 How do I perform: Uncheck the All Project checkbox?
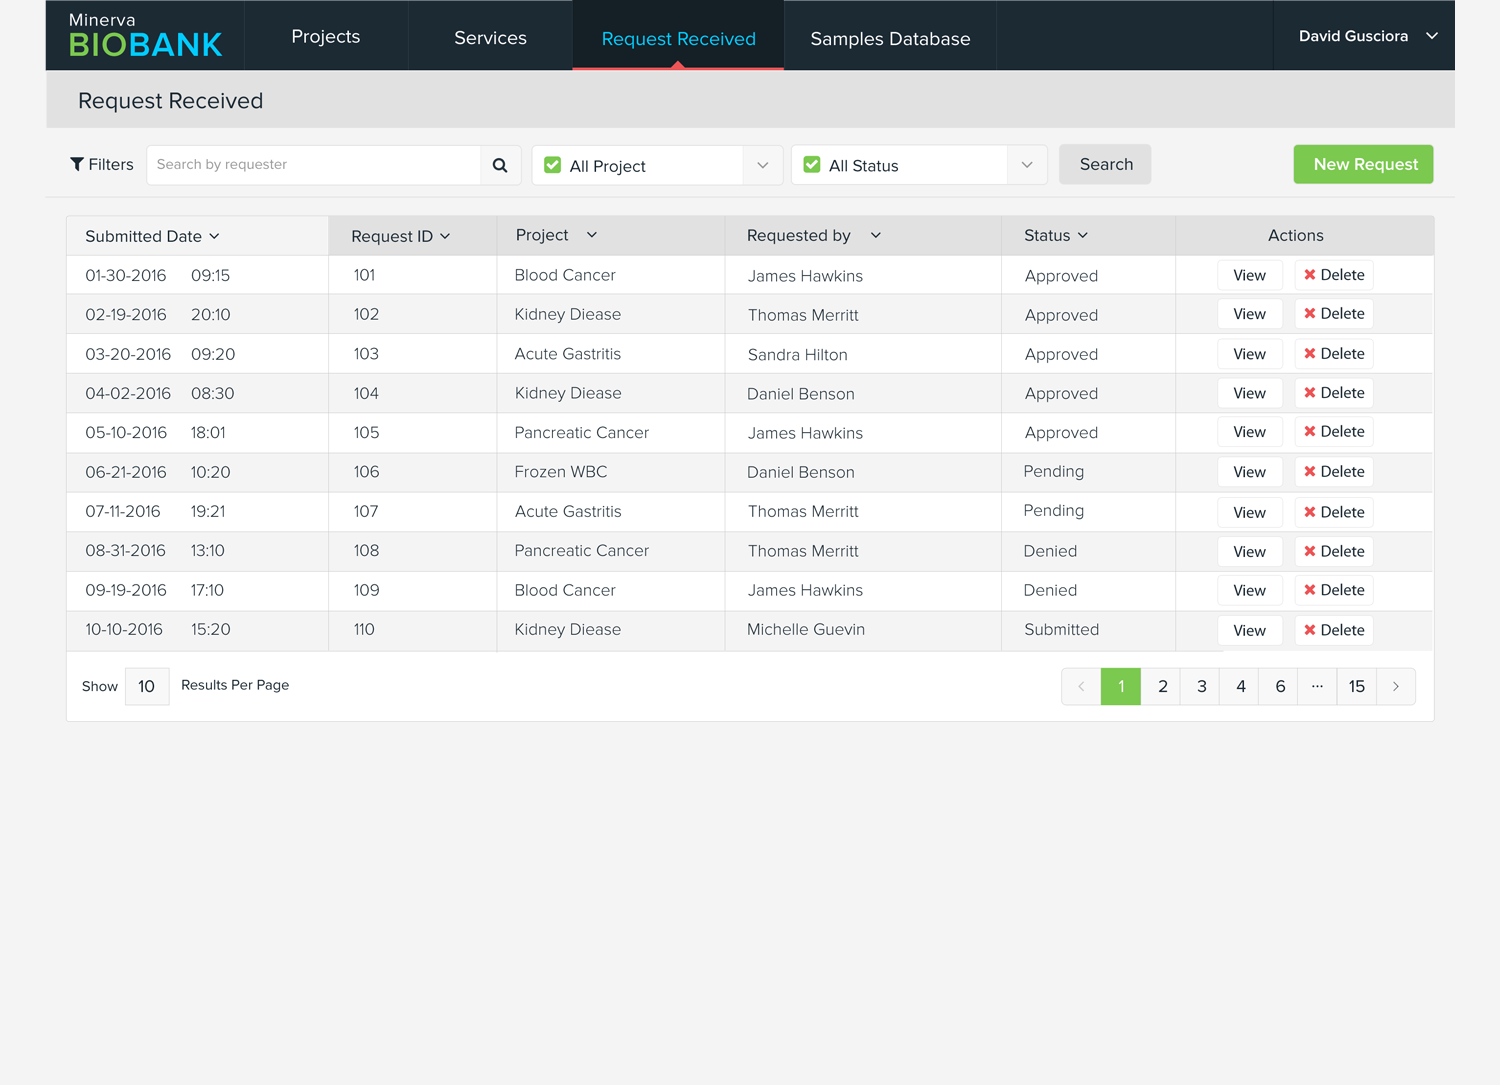(553, 165)
